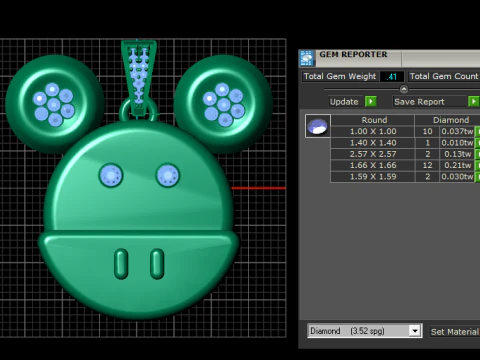Viewport: 480px width, 360px height.
Task: Select the left slot on the pendant's lower section
Action: (x=121, y=264)
